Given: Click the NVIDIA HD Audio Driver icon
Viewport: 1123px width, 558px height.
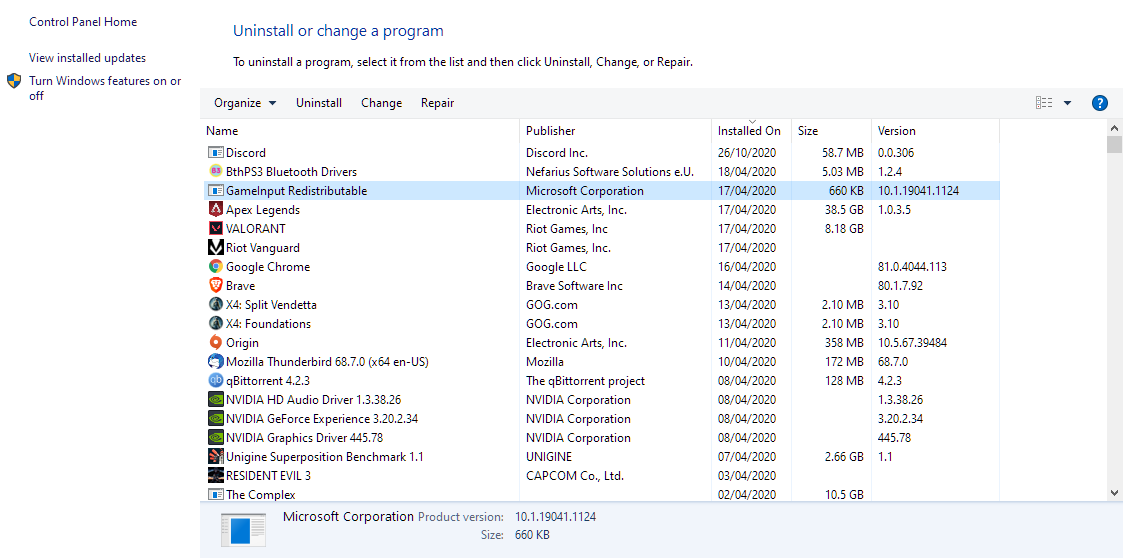Looking at the screenshot, I should [x=216, y=400].
